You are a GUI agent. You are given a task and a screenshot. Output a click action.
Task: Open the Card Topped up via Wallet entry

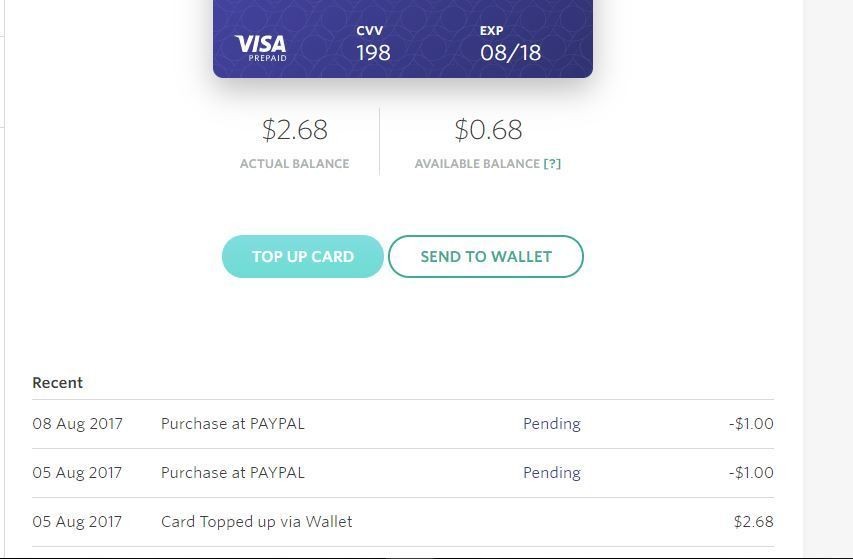[256, 522]
